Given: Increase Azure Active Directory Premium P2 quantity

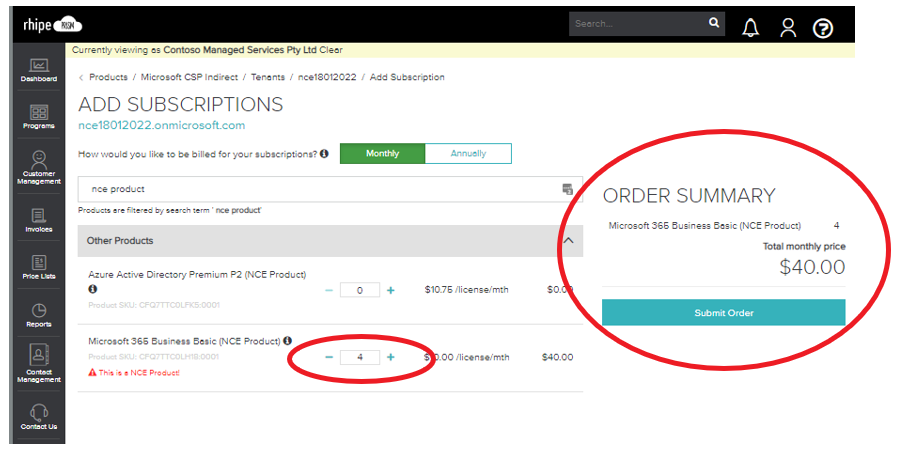Looking at the screenshot, I should 390,290.
